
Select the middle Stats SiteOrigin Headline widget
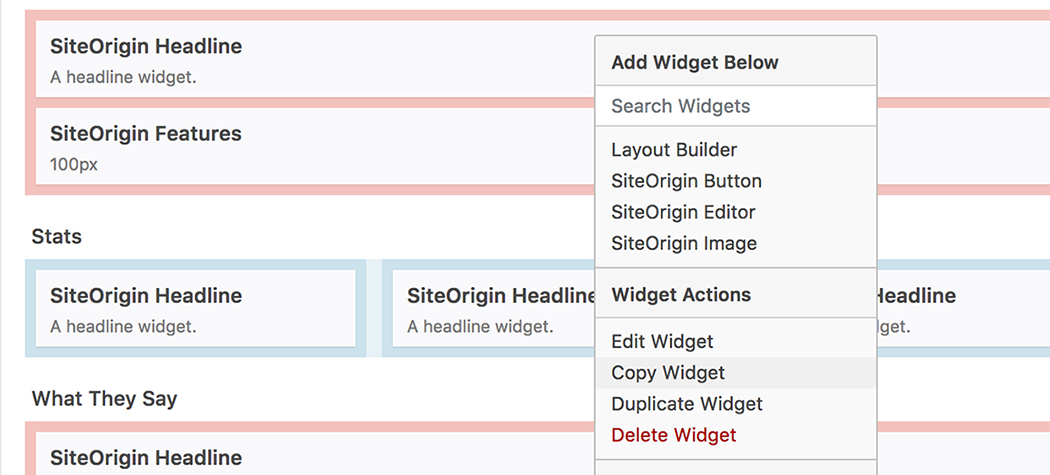pyautogui.click(x=494, y=308)
